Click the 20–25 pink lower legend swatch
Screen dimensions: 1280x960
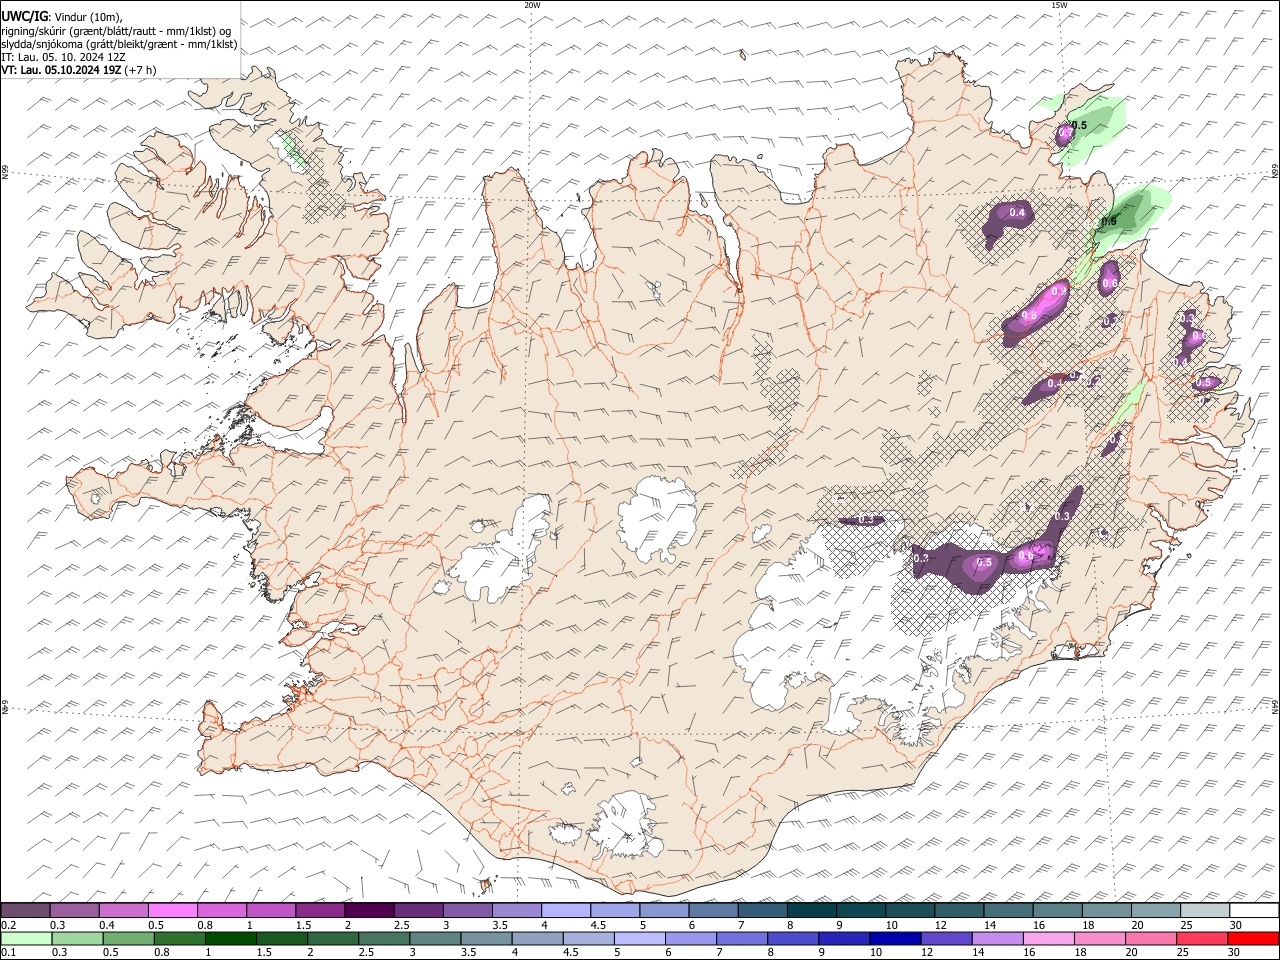(1149, 939)
